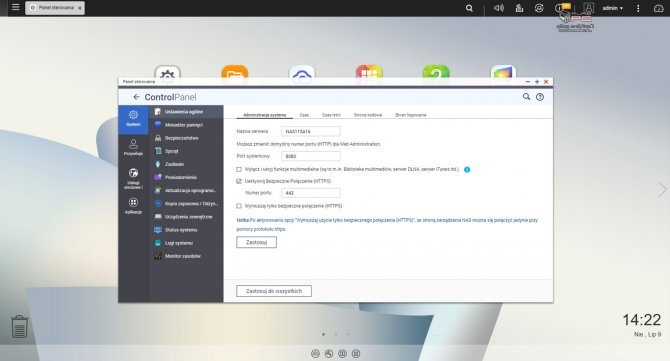Open the main hamburger menu

pos(15,7)
